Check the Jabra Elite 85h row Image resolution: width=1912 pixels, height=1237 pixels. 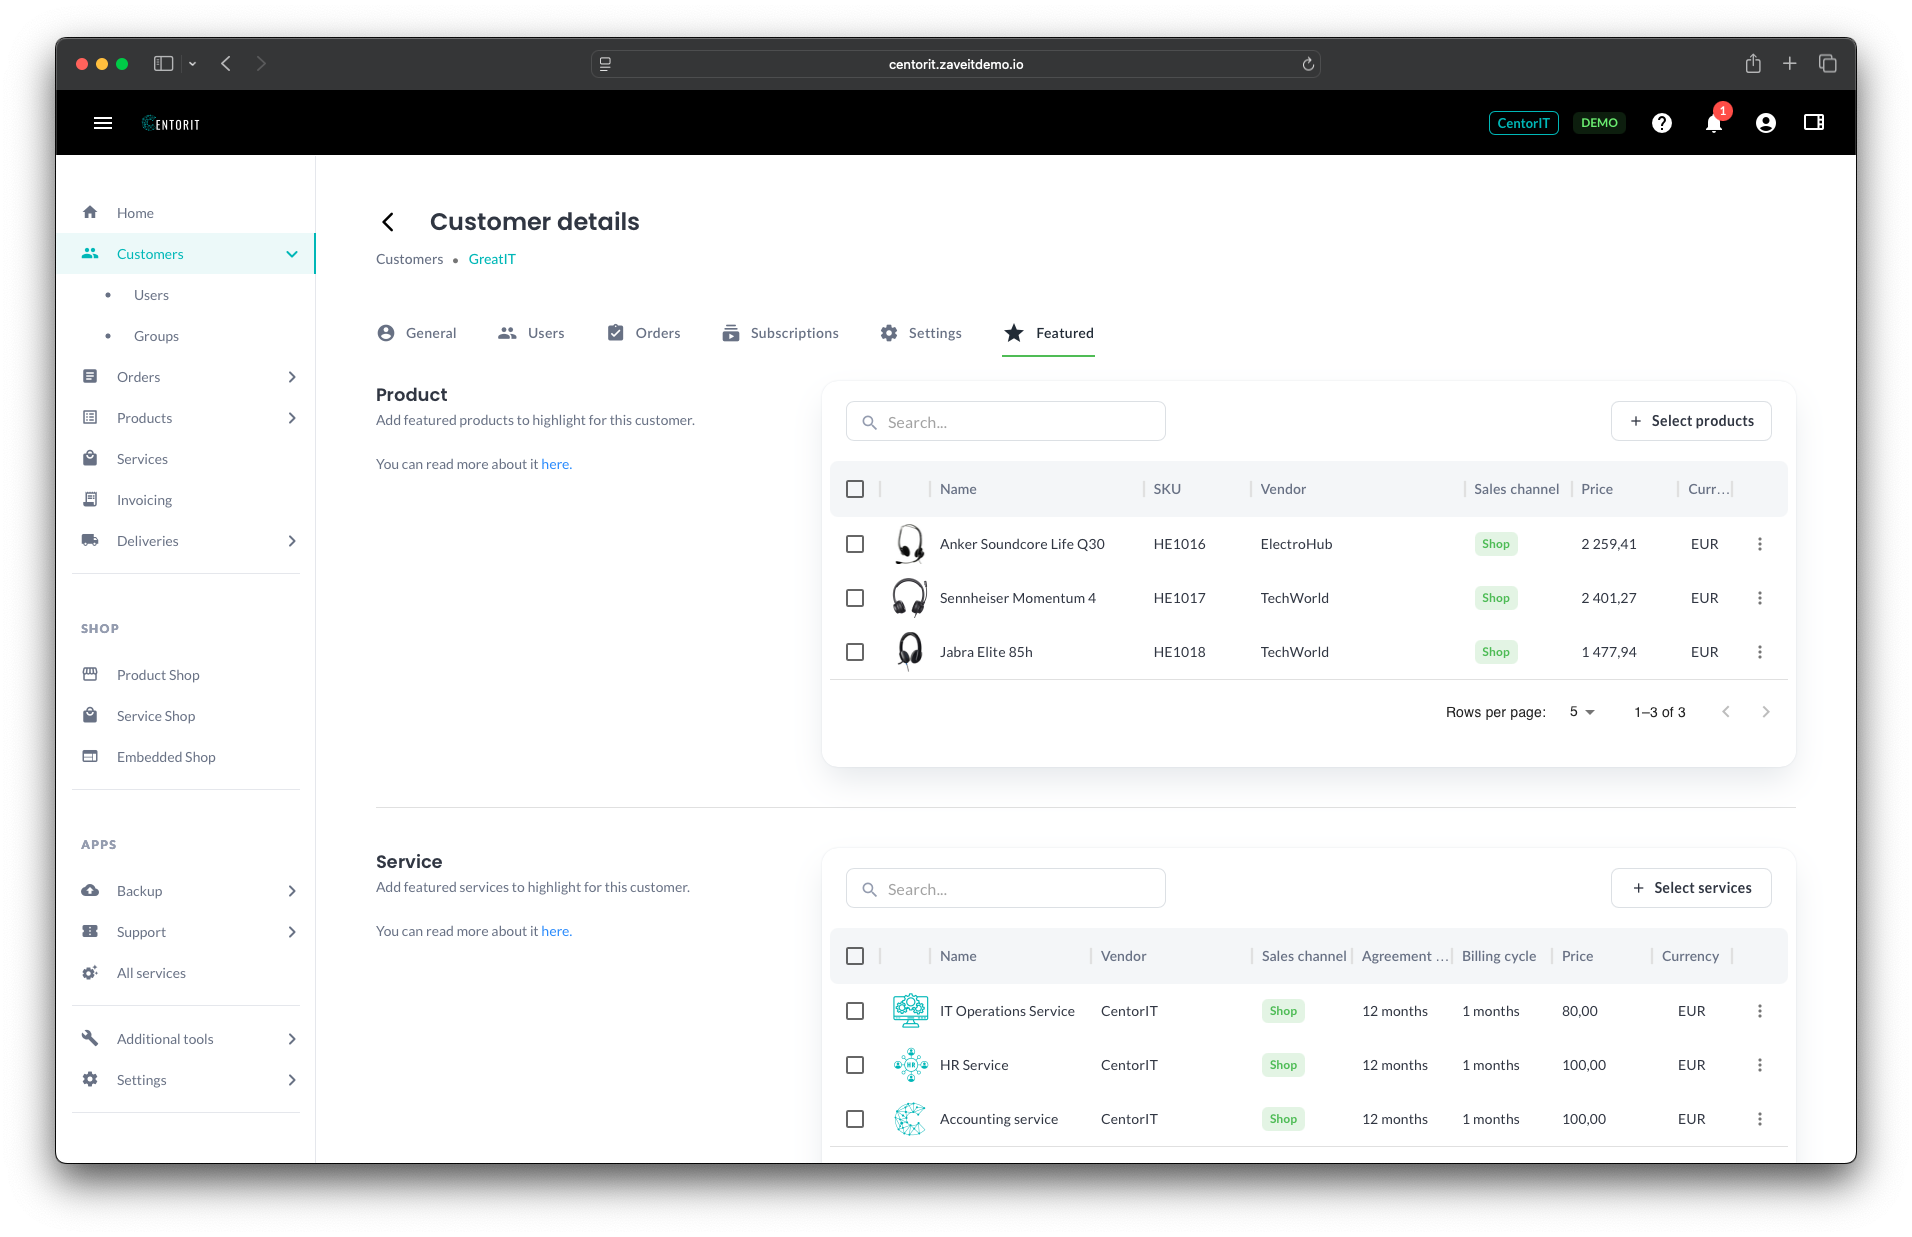(854, 652)
